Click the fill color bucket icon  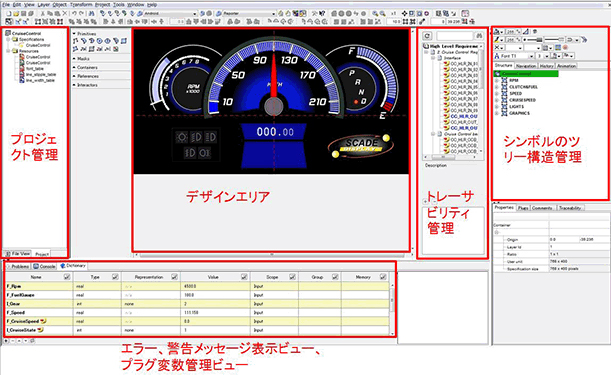[496, 32]
